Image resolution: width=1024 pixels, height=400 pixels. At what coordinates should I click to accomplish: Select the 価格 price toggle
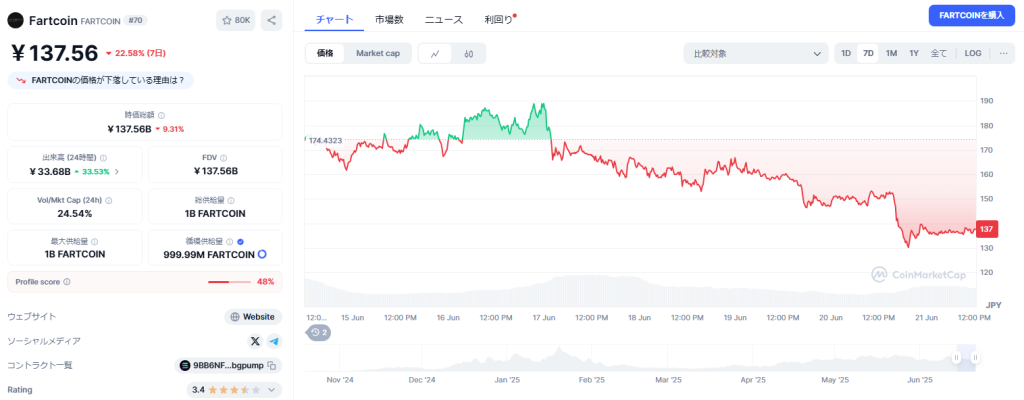[325, 53]
